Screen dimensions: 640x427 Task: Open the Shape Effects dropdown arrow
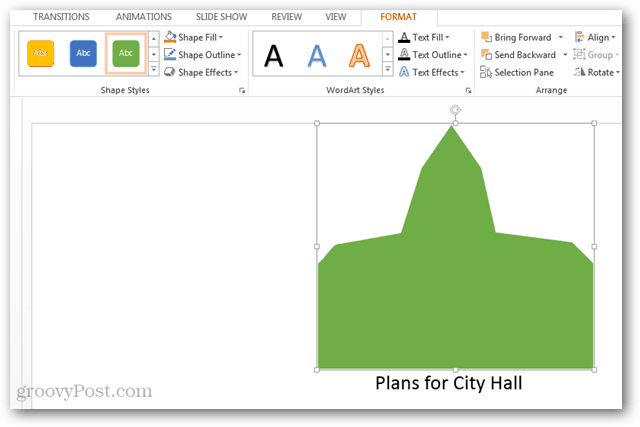(236, 73)
